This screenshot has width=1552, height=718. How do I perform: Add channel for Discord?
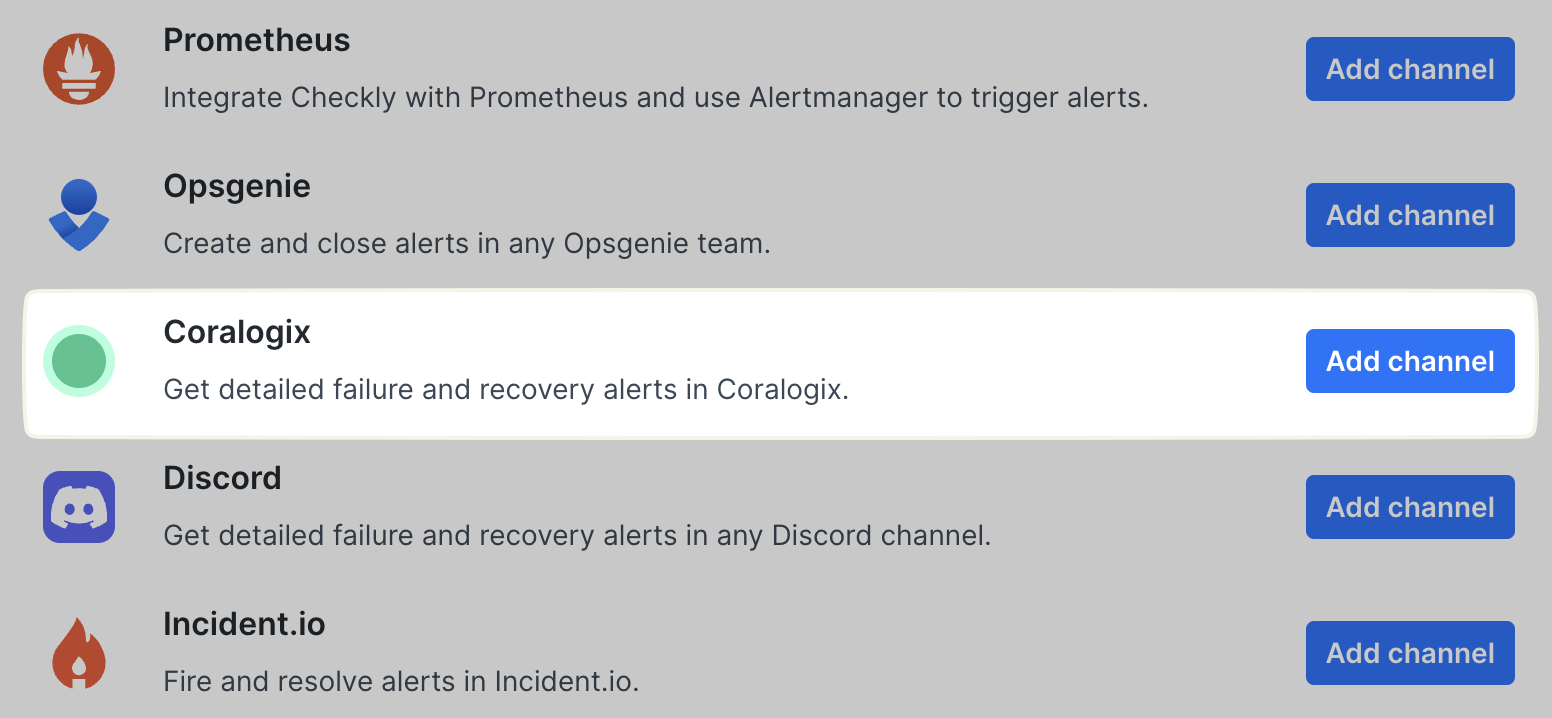tap(1409, 506)
